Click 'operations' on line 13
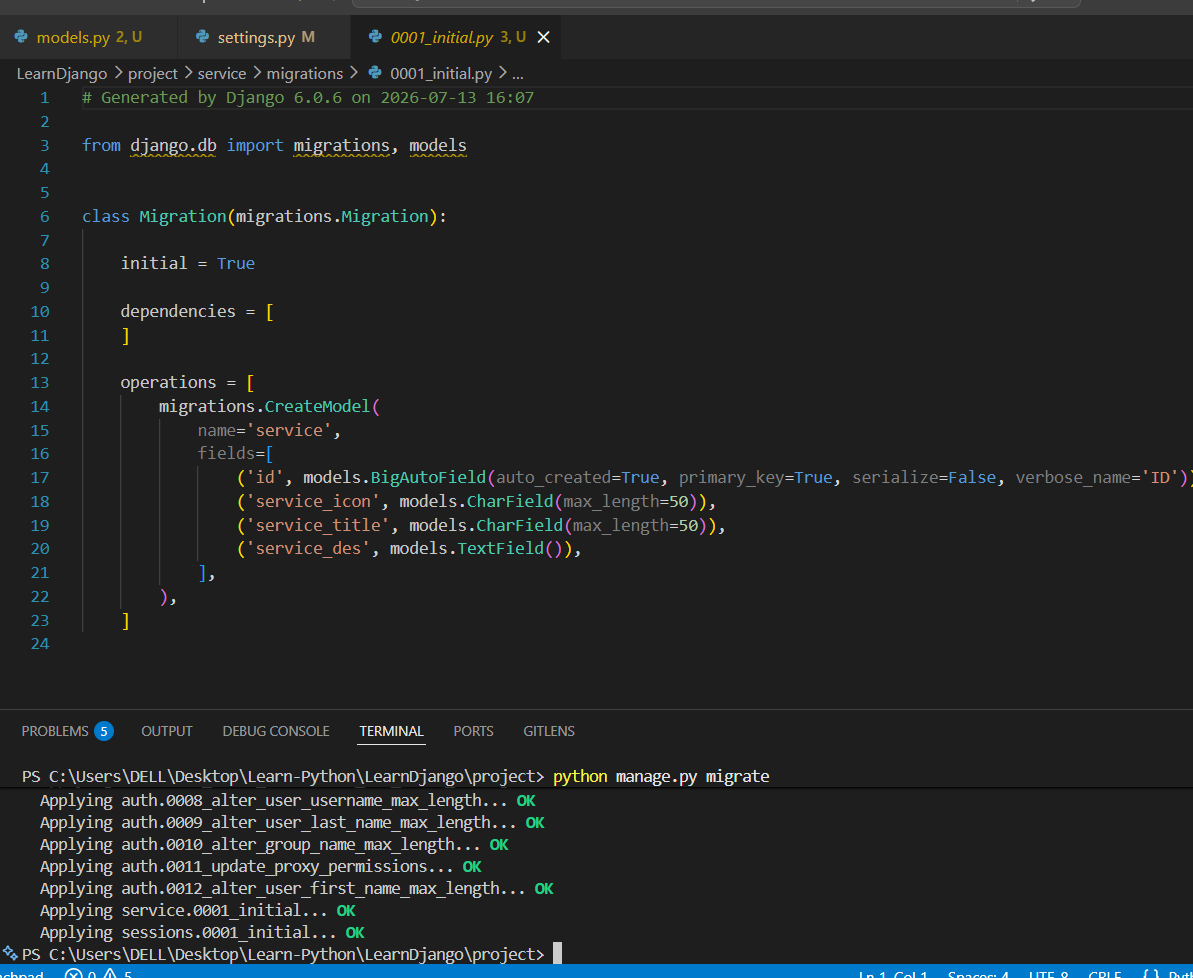The height and width of the screenshot is (978, 1193). (x=168, y=382)
